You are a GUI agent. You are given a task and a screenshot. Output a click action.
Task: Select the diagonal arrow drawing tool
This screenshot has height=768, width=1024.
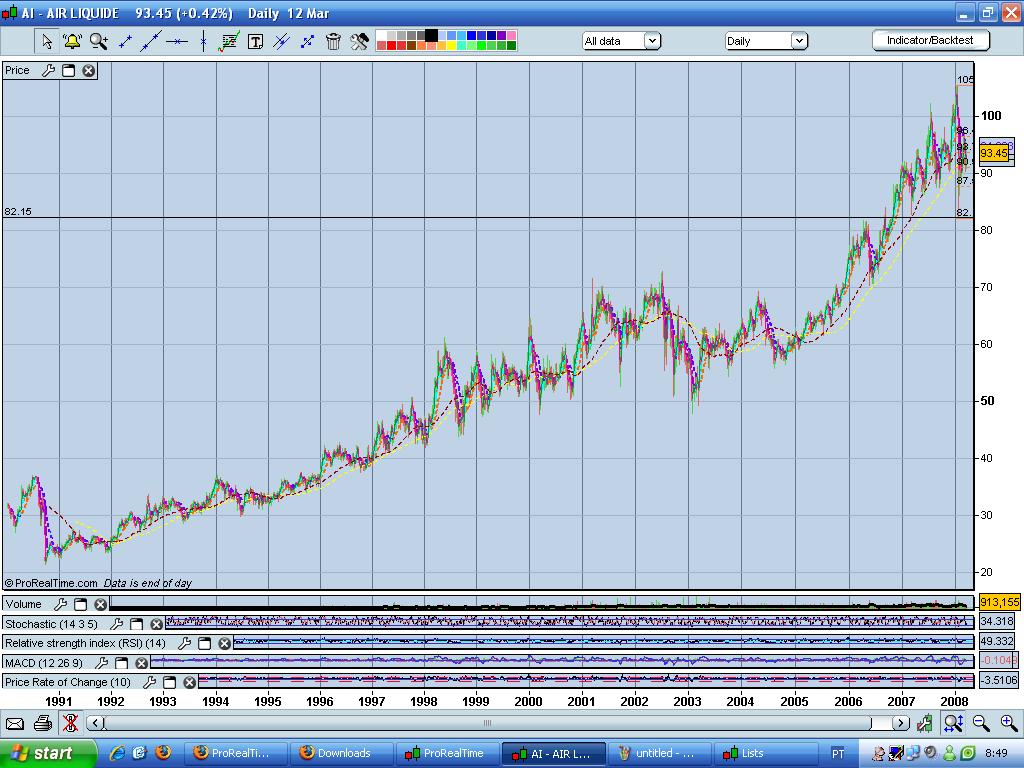pyautogui.click(x=307, y=41)
